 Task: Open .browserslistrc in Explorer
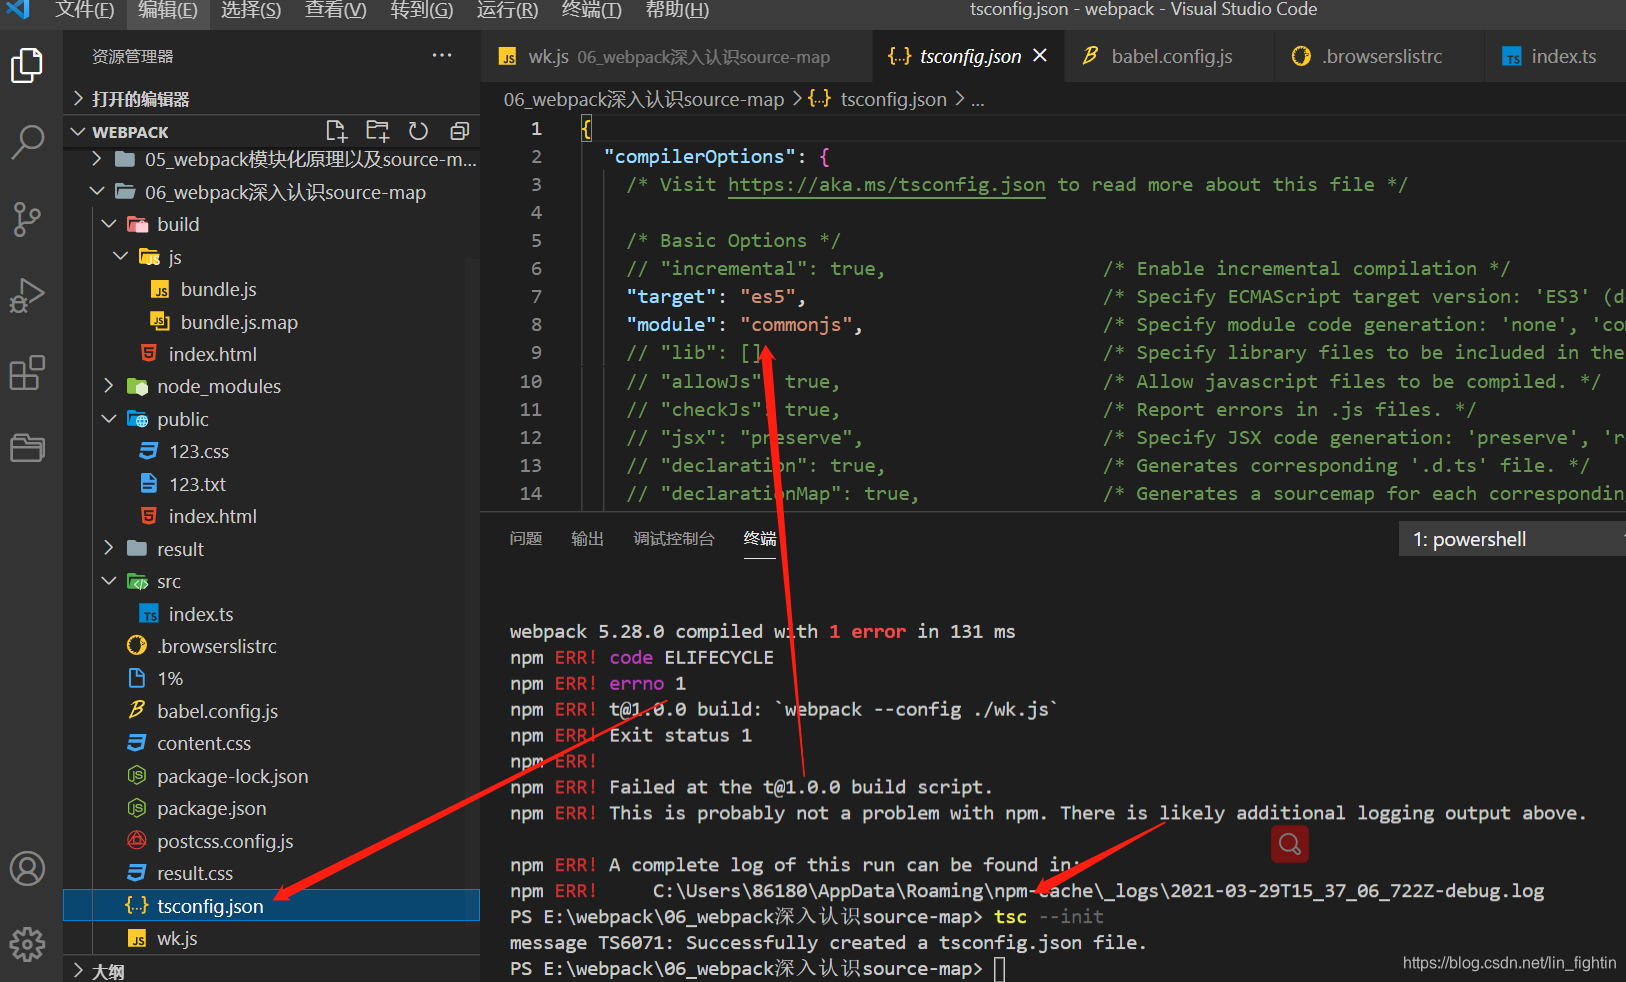(x=216, y=646)
